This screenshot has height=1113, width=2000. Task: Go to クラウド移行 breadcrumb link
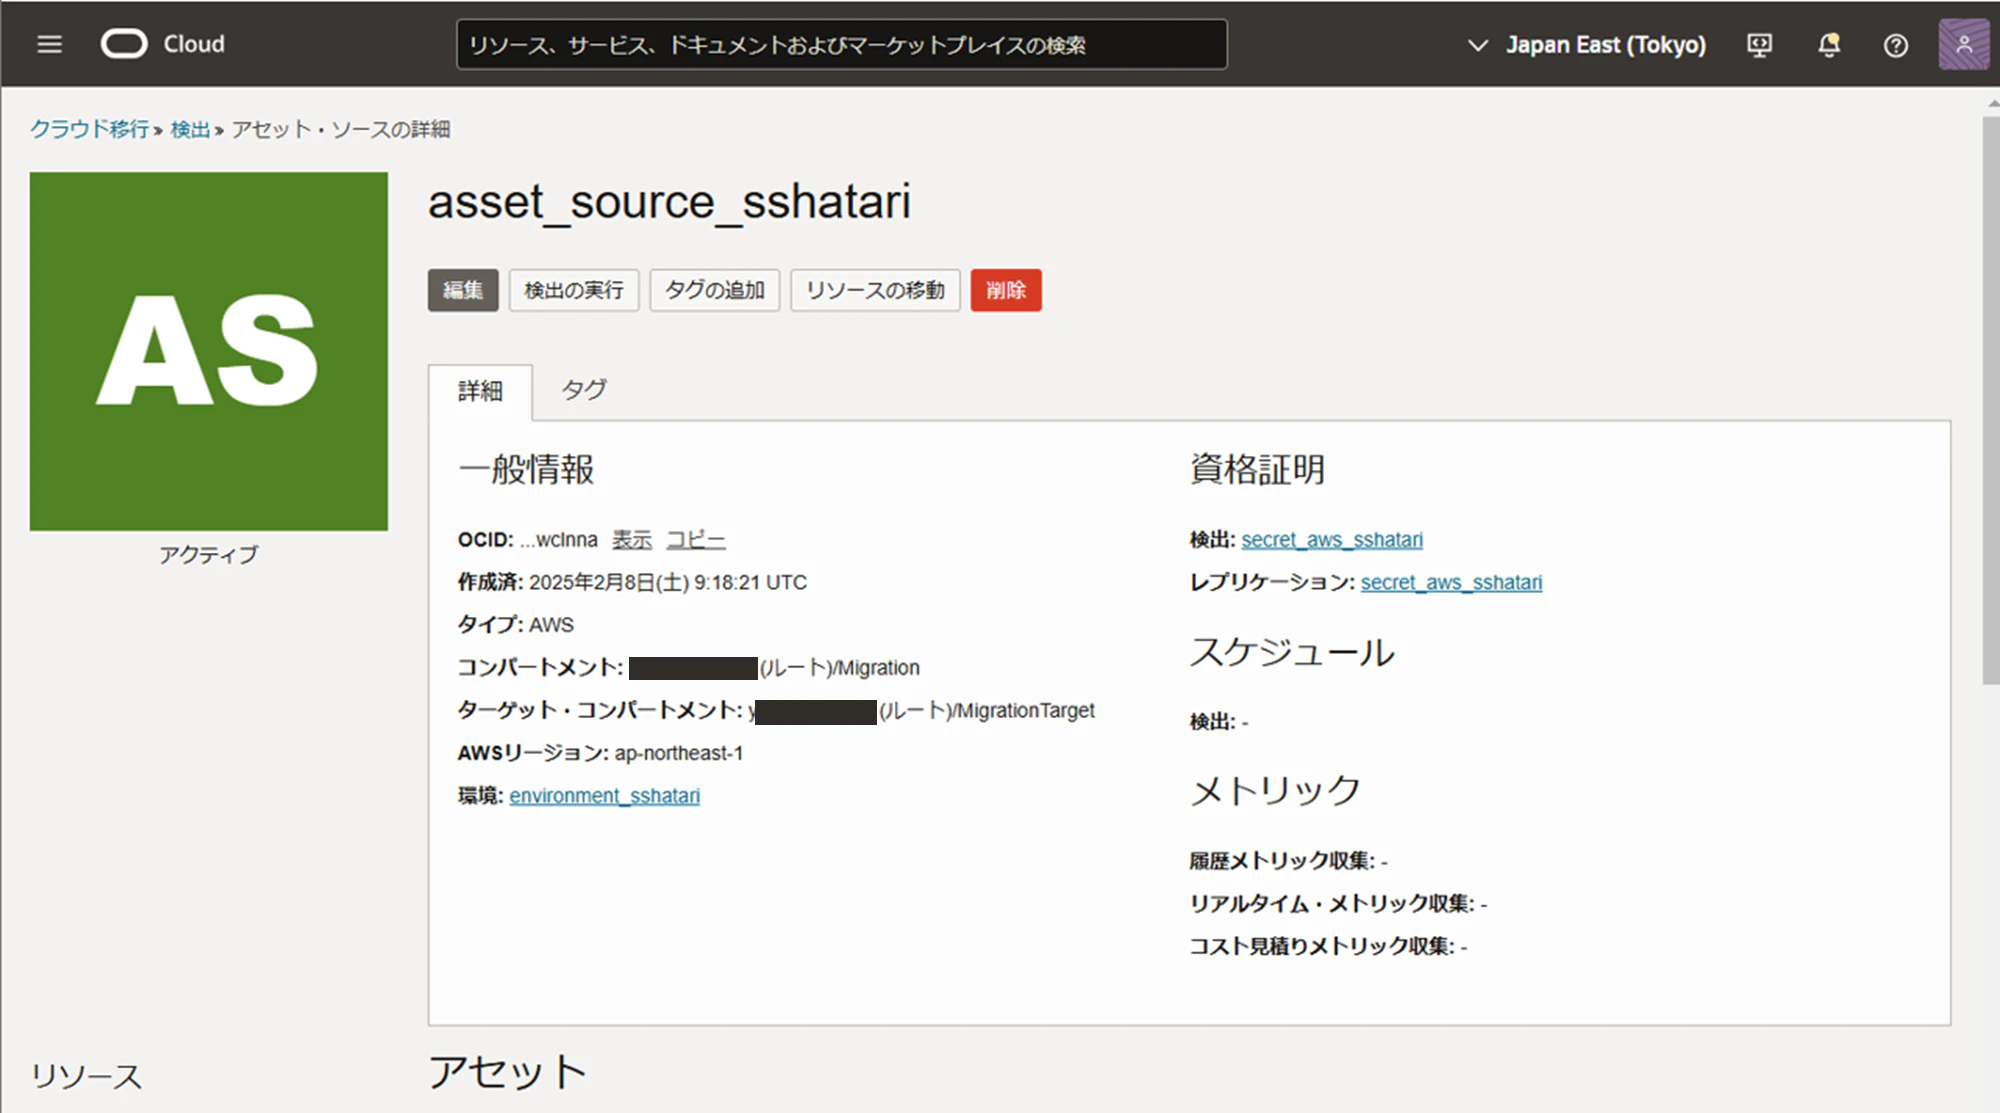click(89, 129)
